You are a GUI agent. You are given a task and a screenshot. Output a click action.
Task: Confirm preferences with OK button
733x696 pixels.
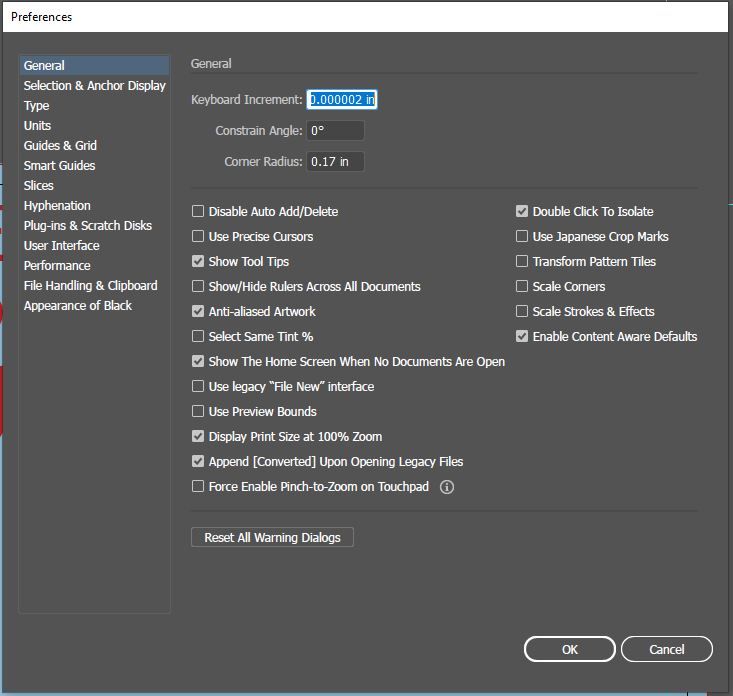569,649
